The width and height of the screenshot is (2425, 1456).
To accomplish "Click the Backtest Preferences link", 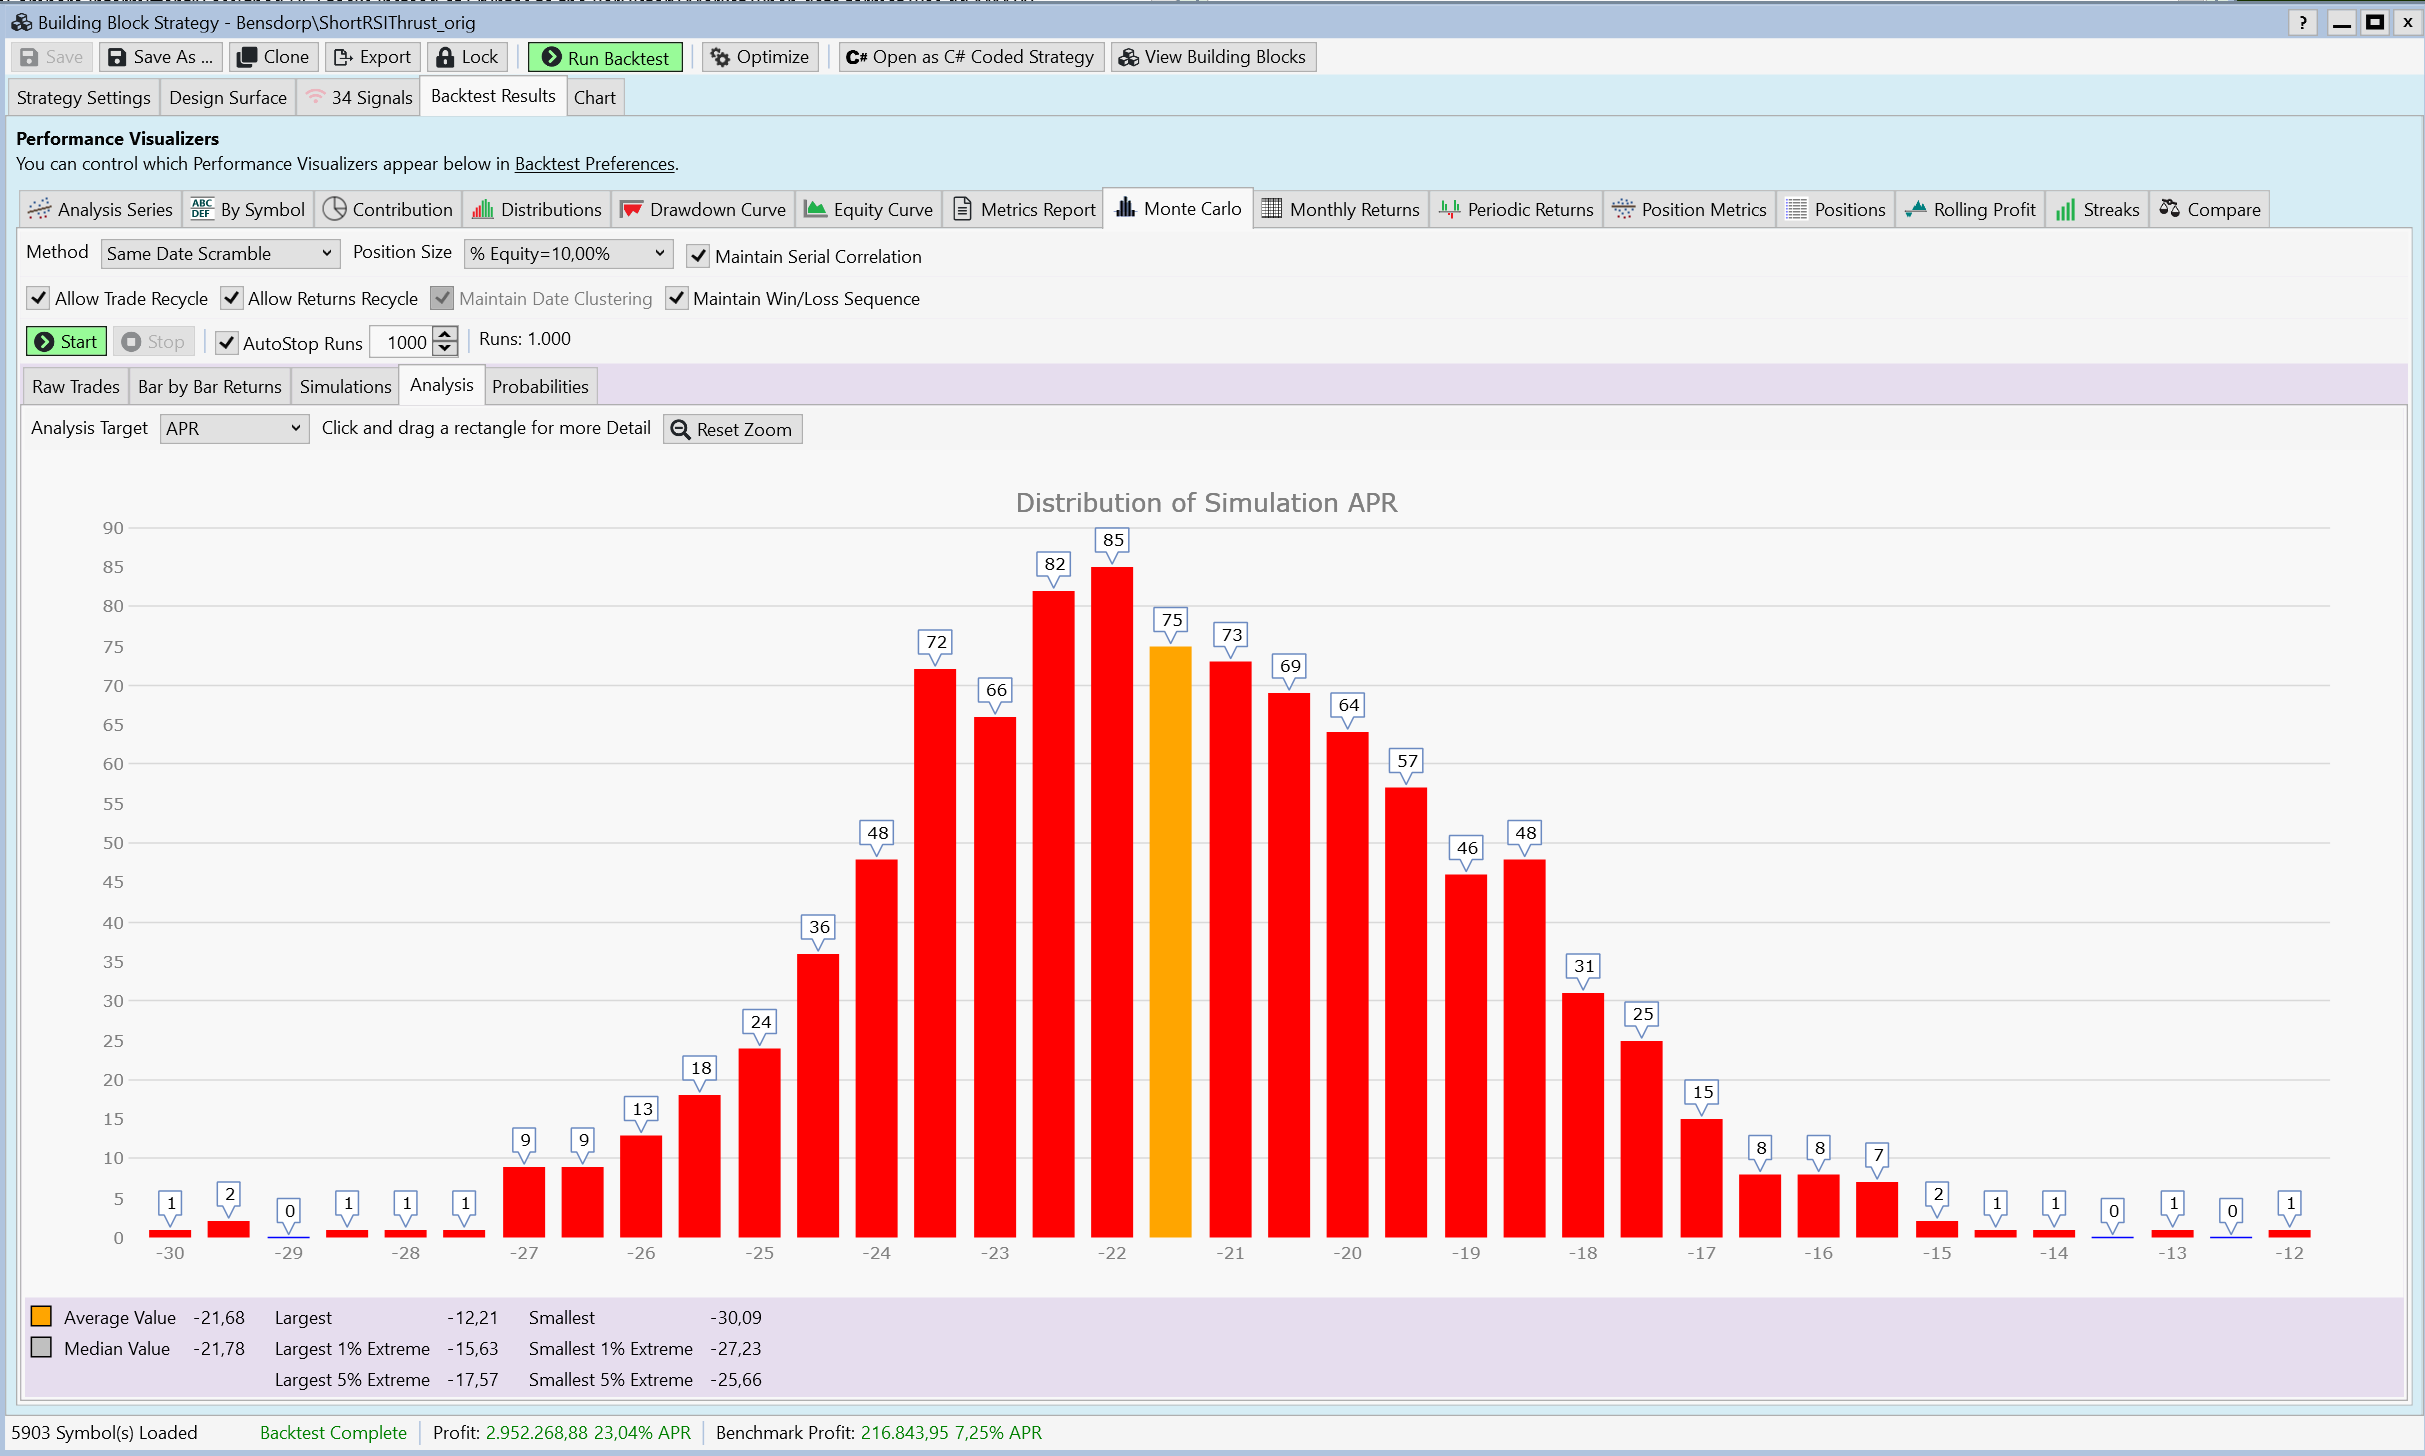I will coord(594,164).
